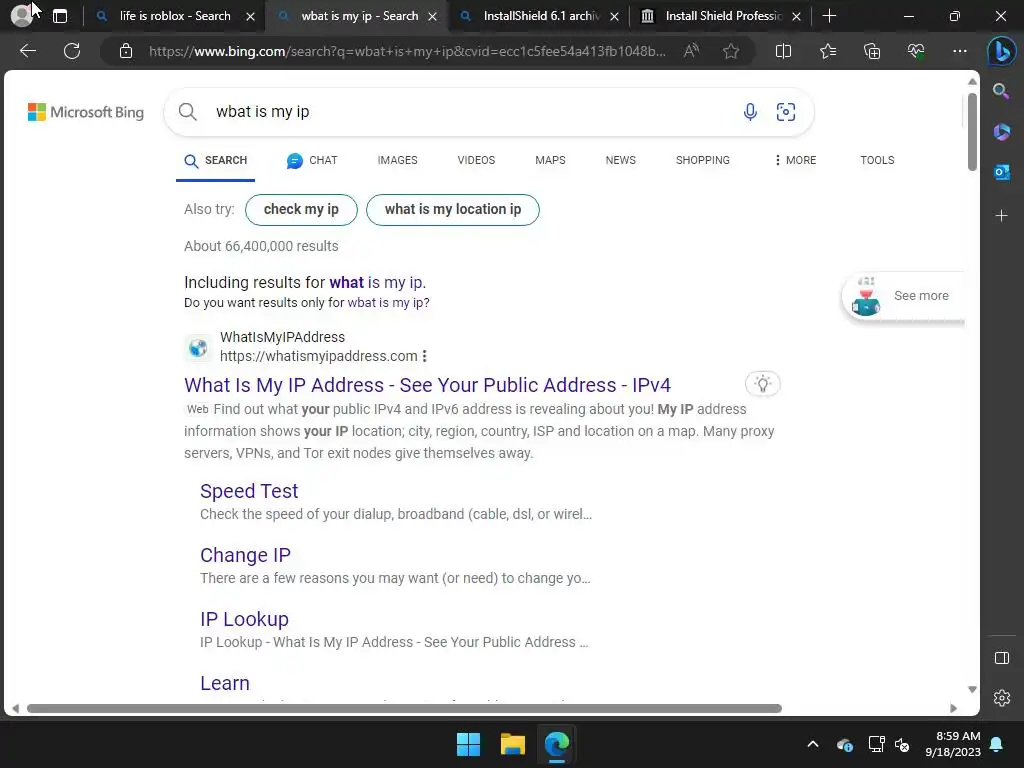This screenshot has height=768, width=1024.
Task: Click the browser address bar URL
Action: pos(407,51)
